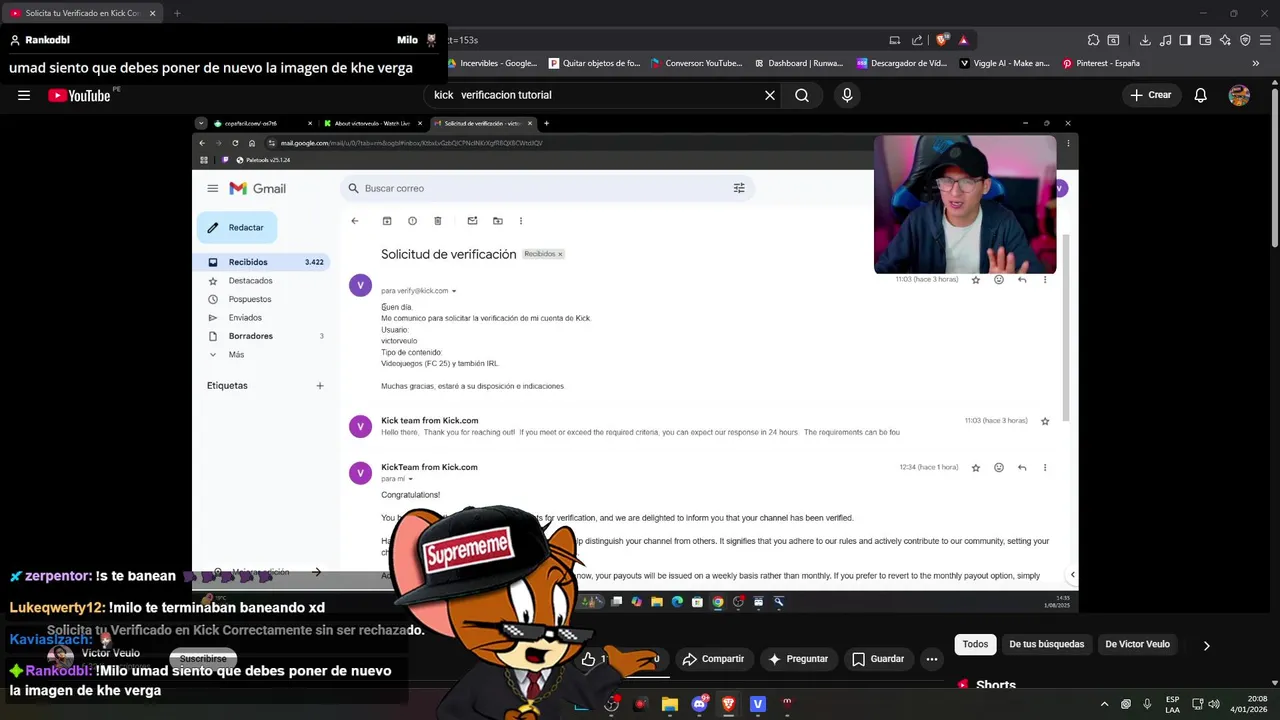Show hidden system tray icons chevron
The height and width of the screenshot is (720, 1280).
coord(1104,704)
